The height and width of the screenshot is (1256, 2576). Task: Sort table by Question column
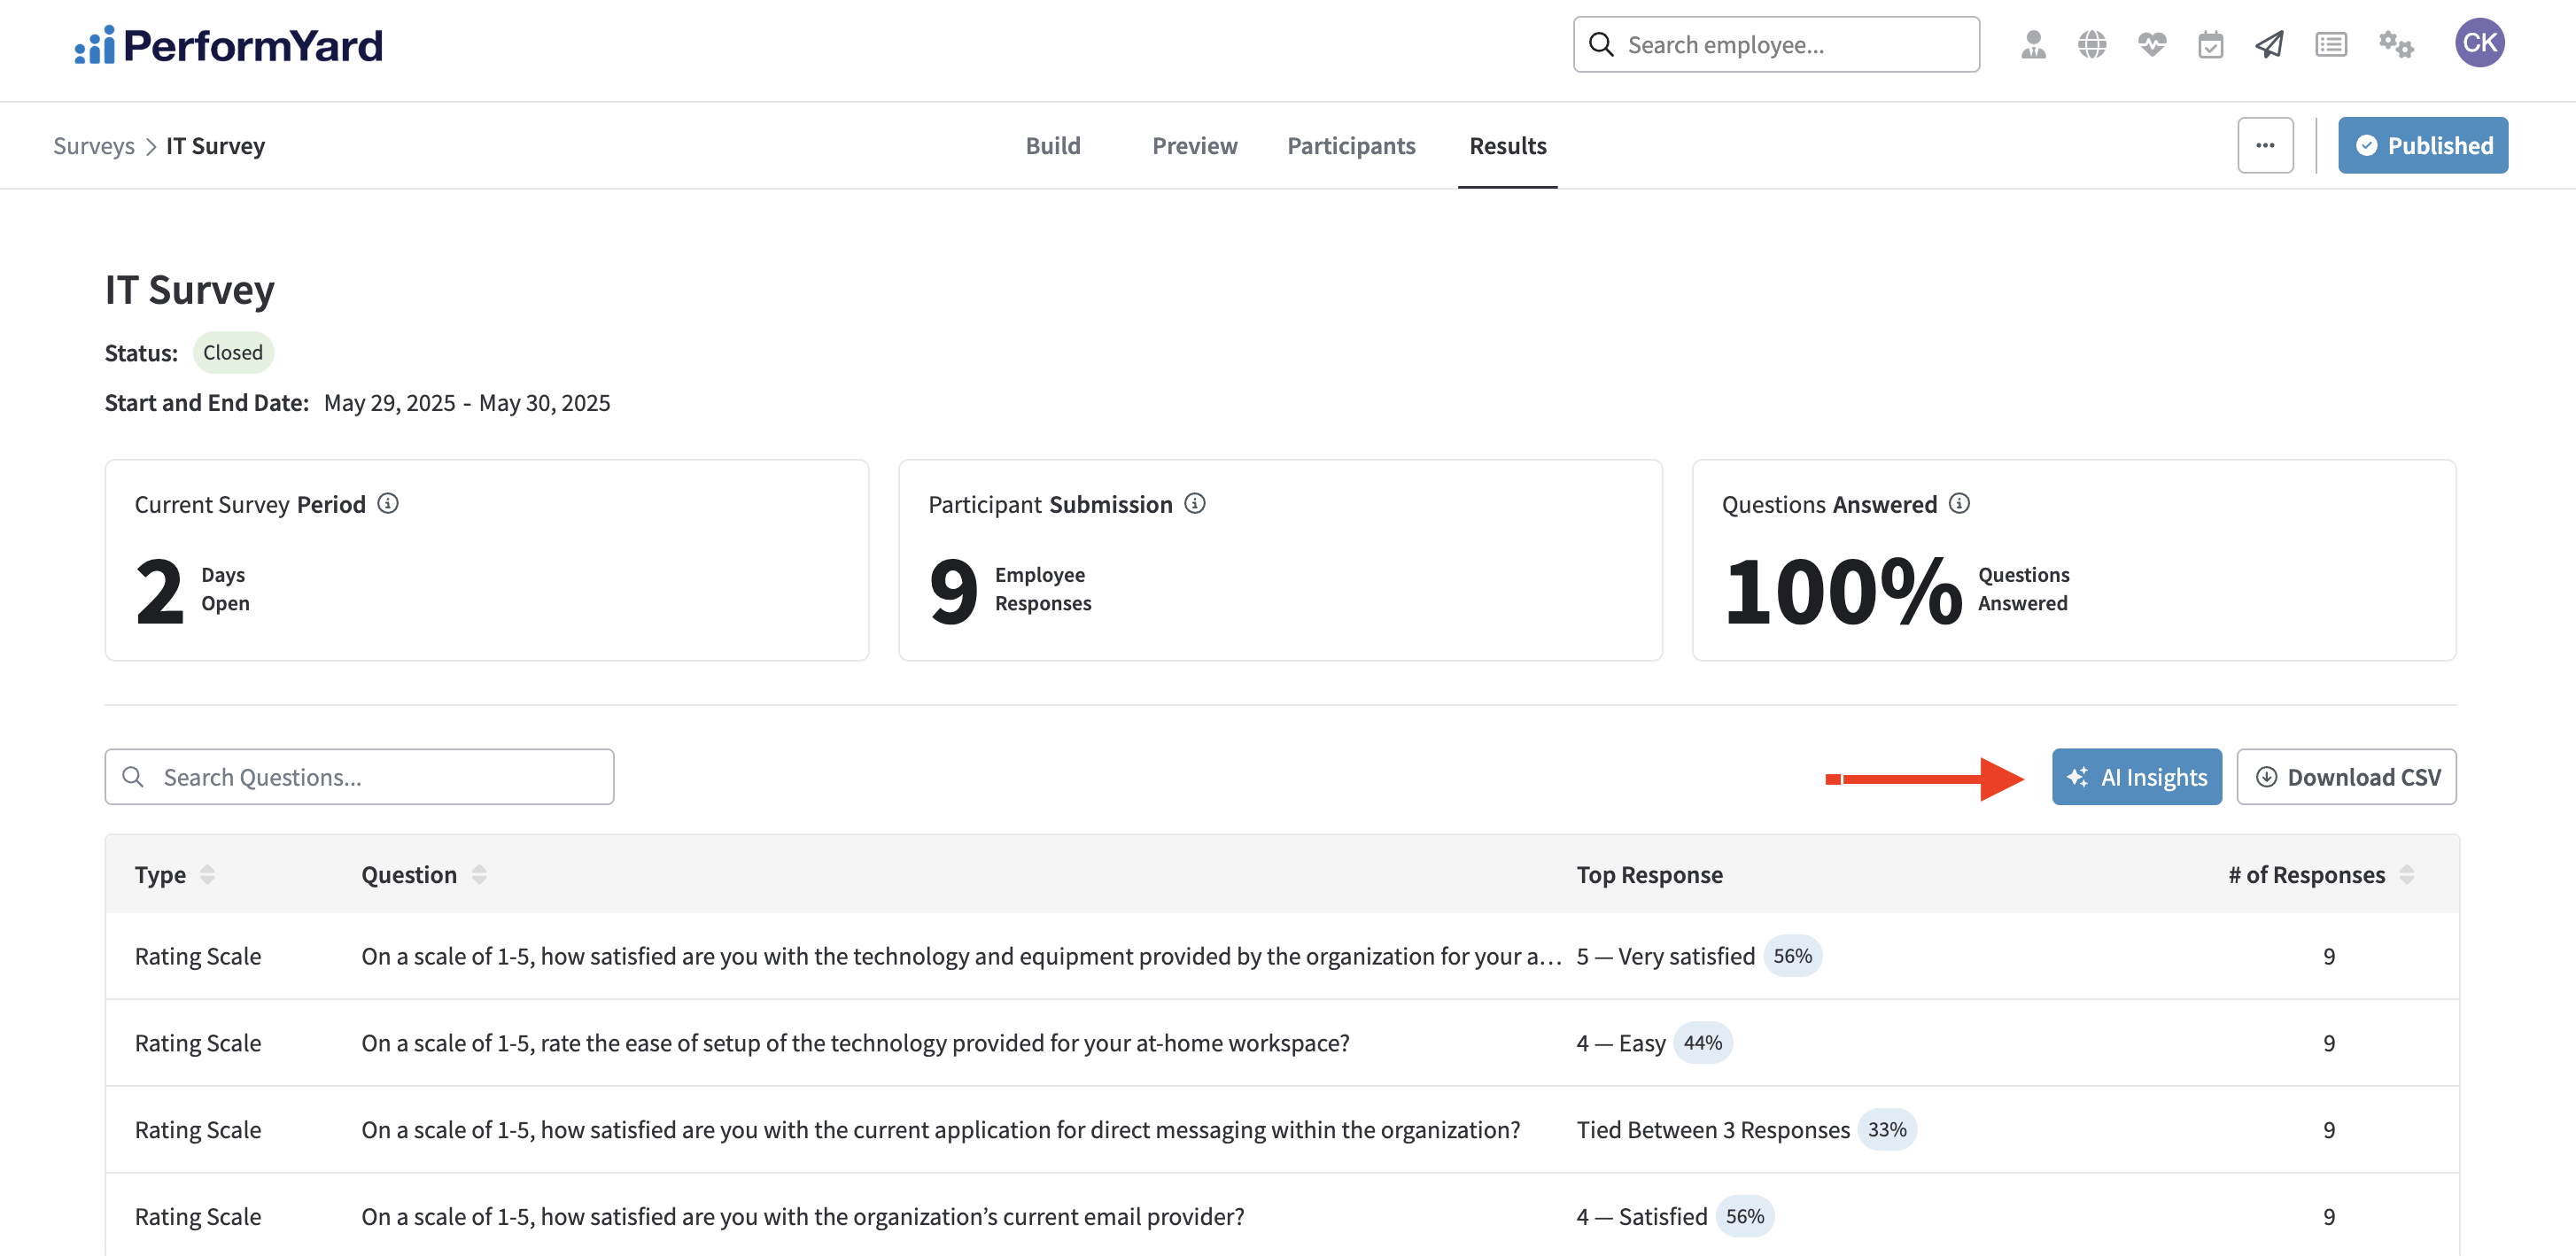tap(479, 875)
